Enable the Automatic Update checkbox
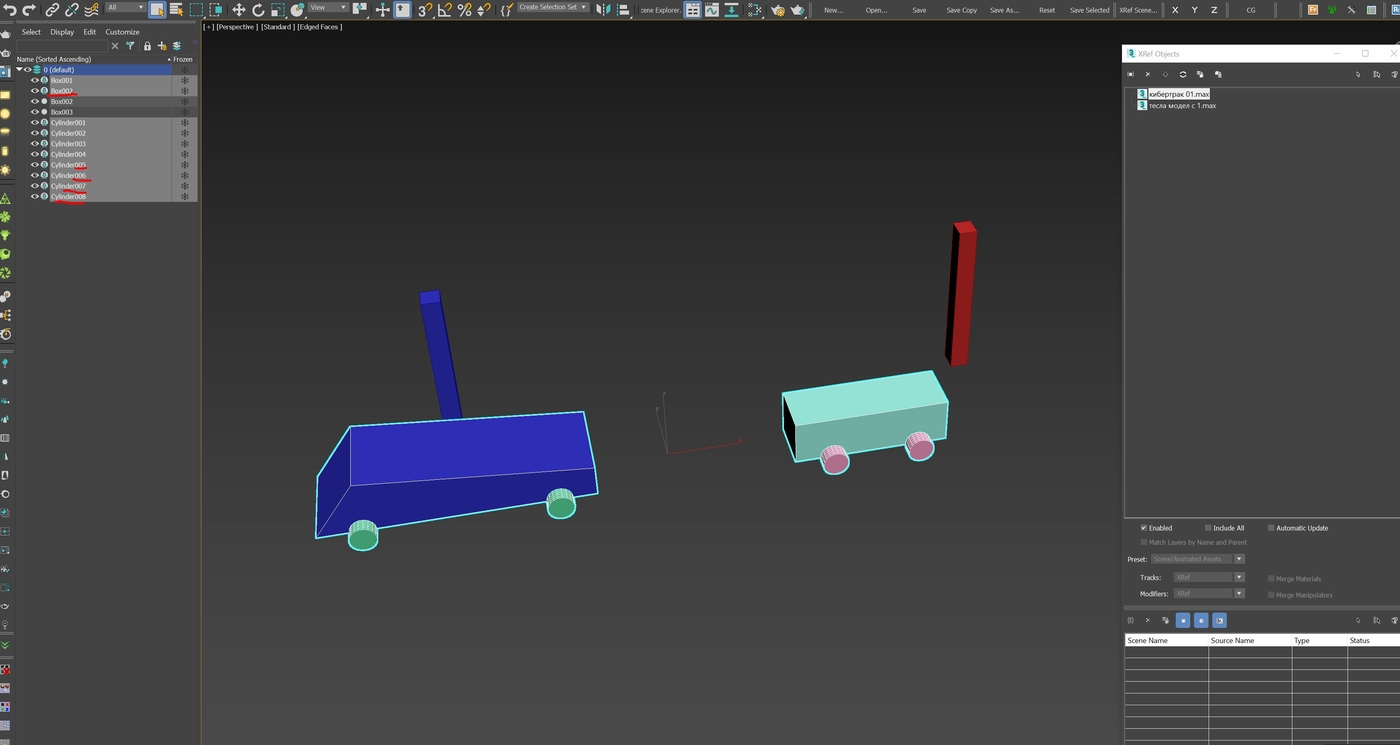 tap(1271, 528)
